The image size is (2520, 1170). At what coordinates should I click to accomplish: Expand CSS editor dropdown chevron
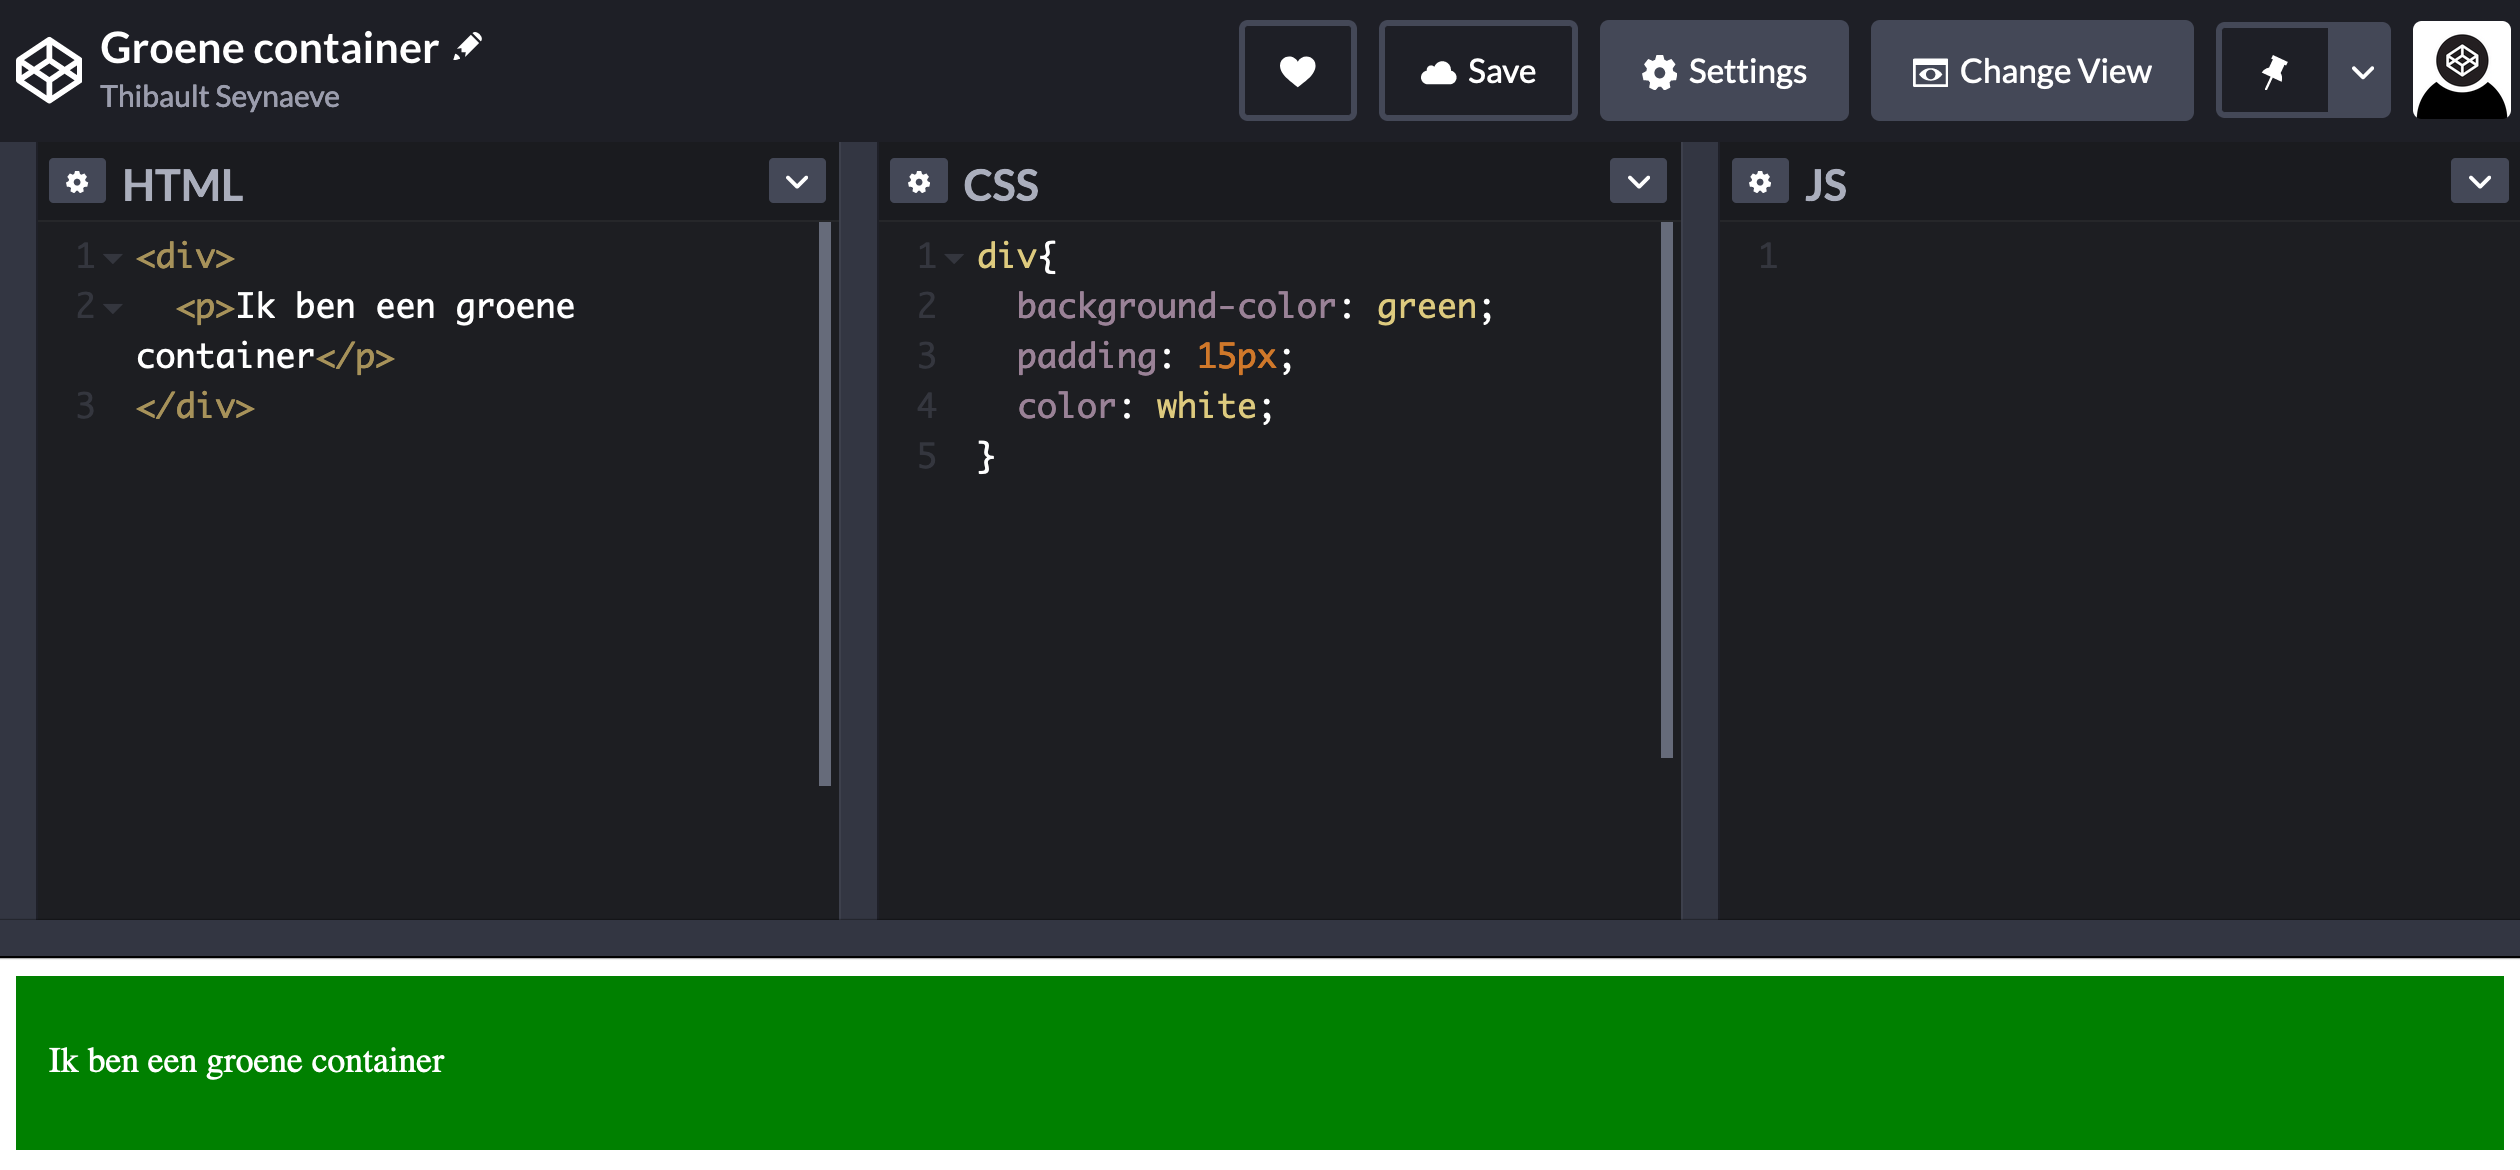tap(1638, 182)
